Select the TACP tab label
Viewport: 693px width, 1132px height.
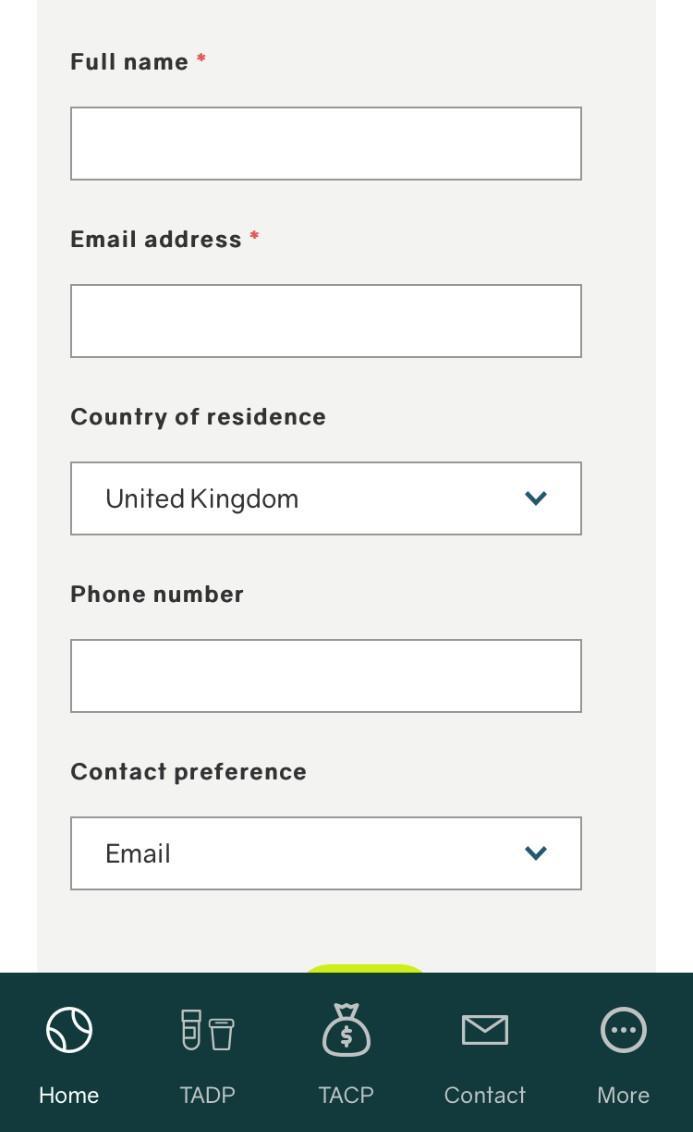click(x=346, y=1095)
